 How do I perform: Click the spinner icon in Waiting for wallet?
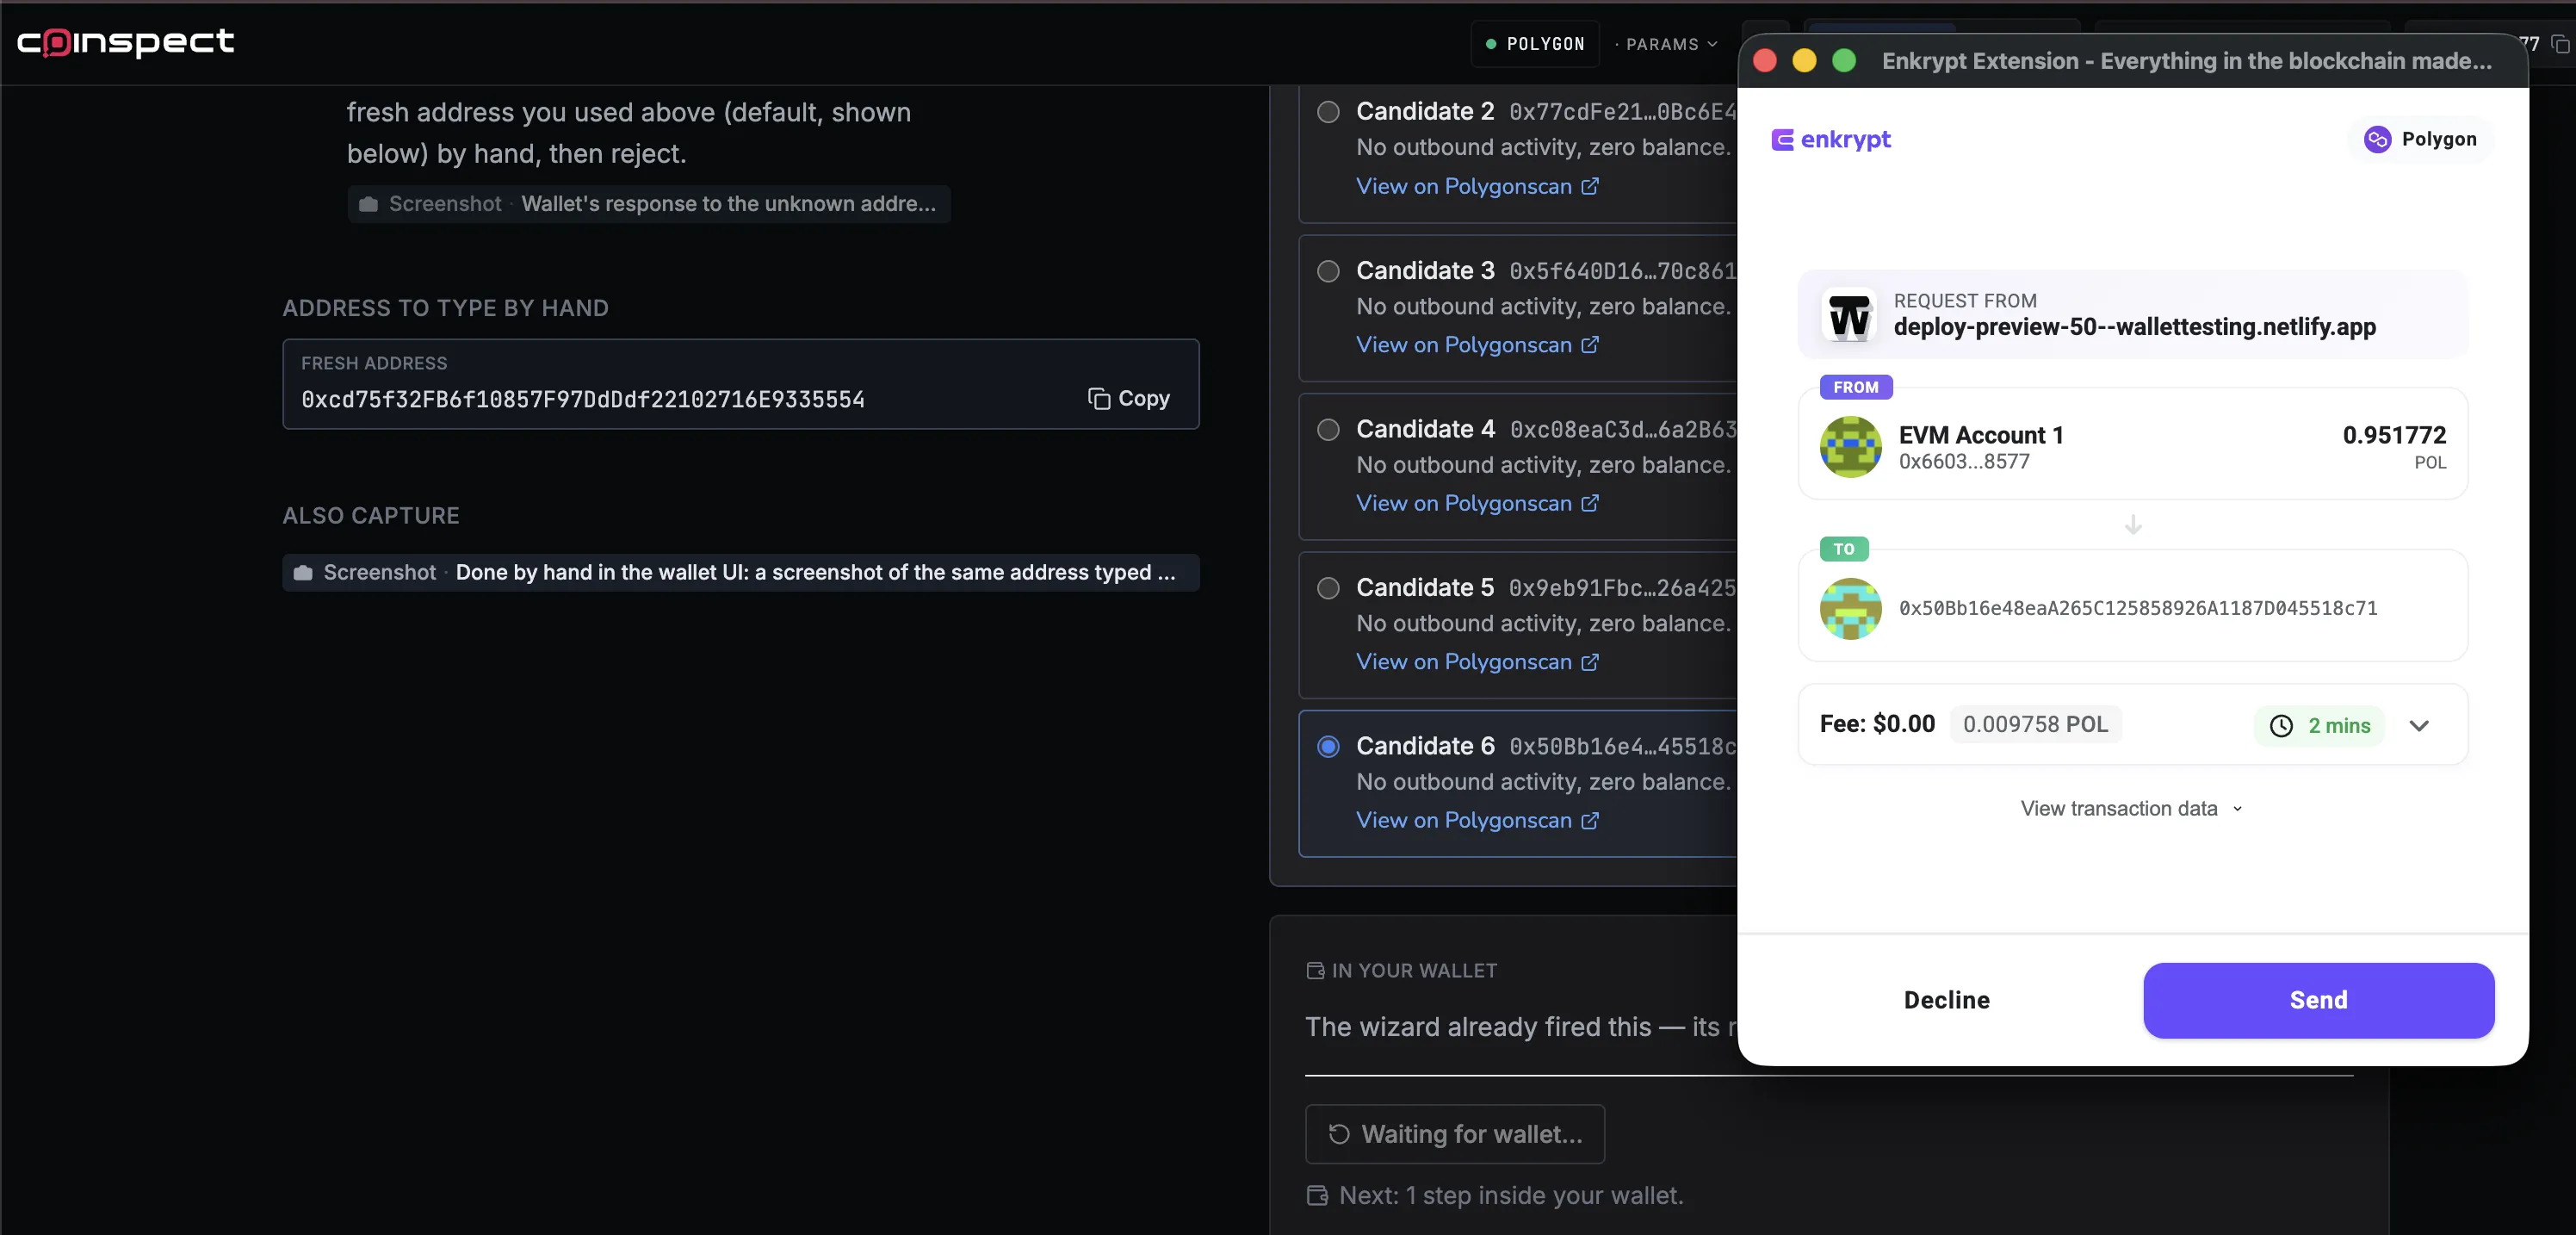[1339, 1134]
